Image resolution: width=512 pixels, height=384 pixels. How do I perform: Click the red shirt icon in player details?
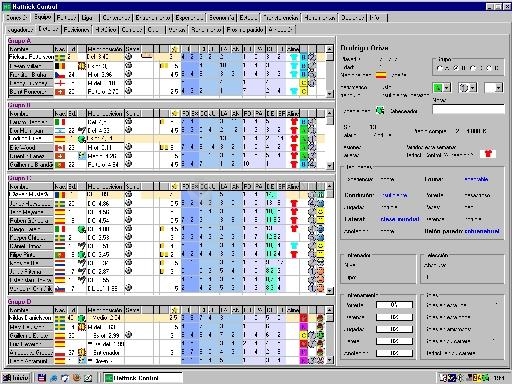click(488, 154)
